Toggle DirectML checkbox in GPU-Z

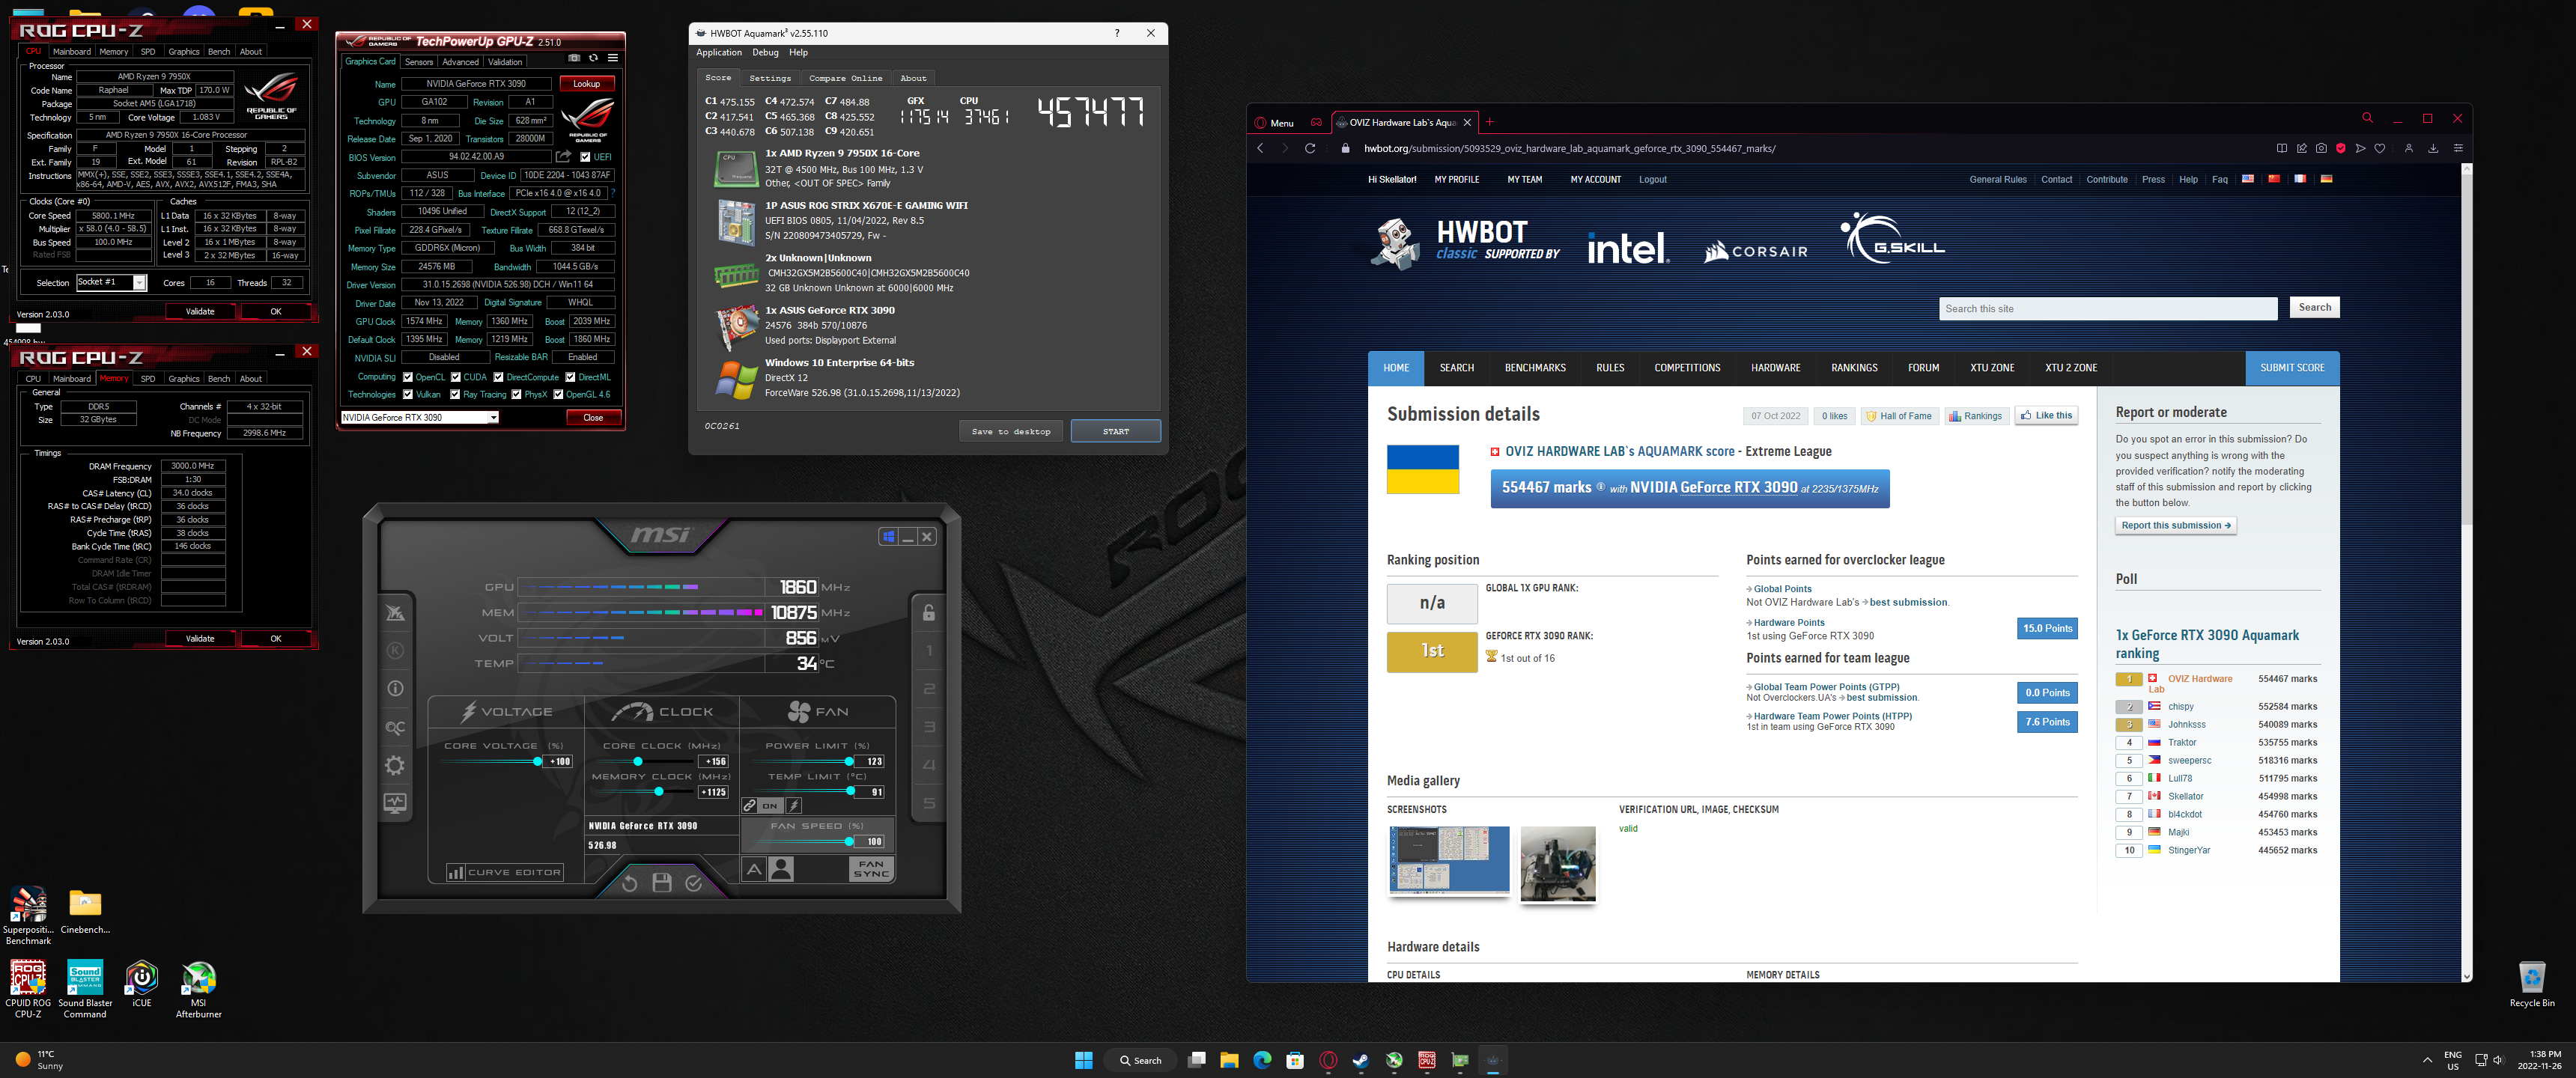click(570, 377)
